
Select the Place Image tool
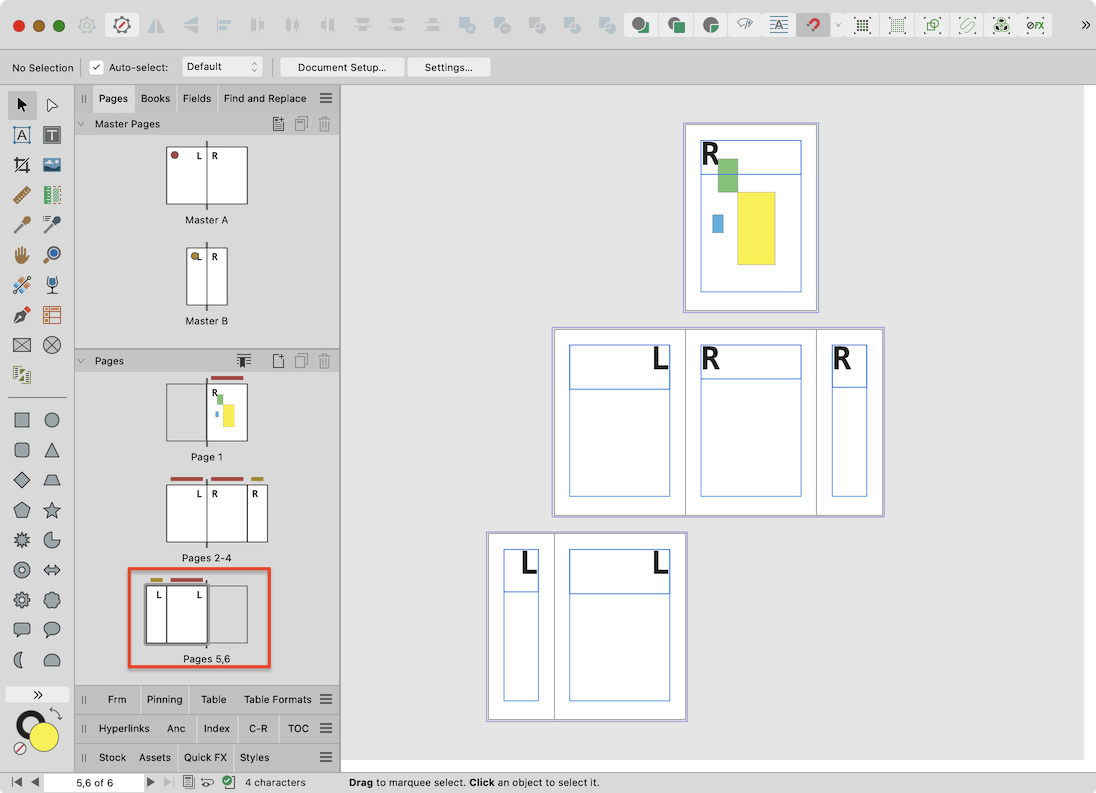(x=52, y=165)
